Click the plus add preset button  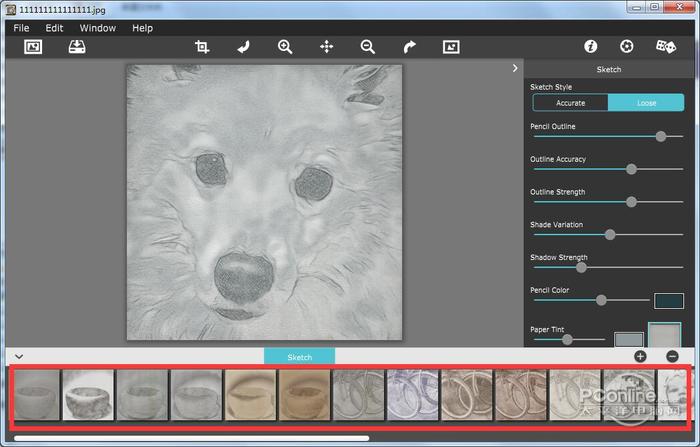(x=640, y=356)
